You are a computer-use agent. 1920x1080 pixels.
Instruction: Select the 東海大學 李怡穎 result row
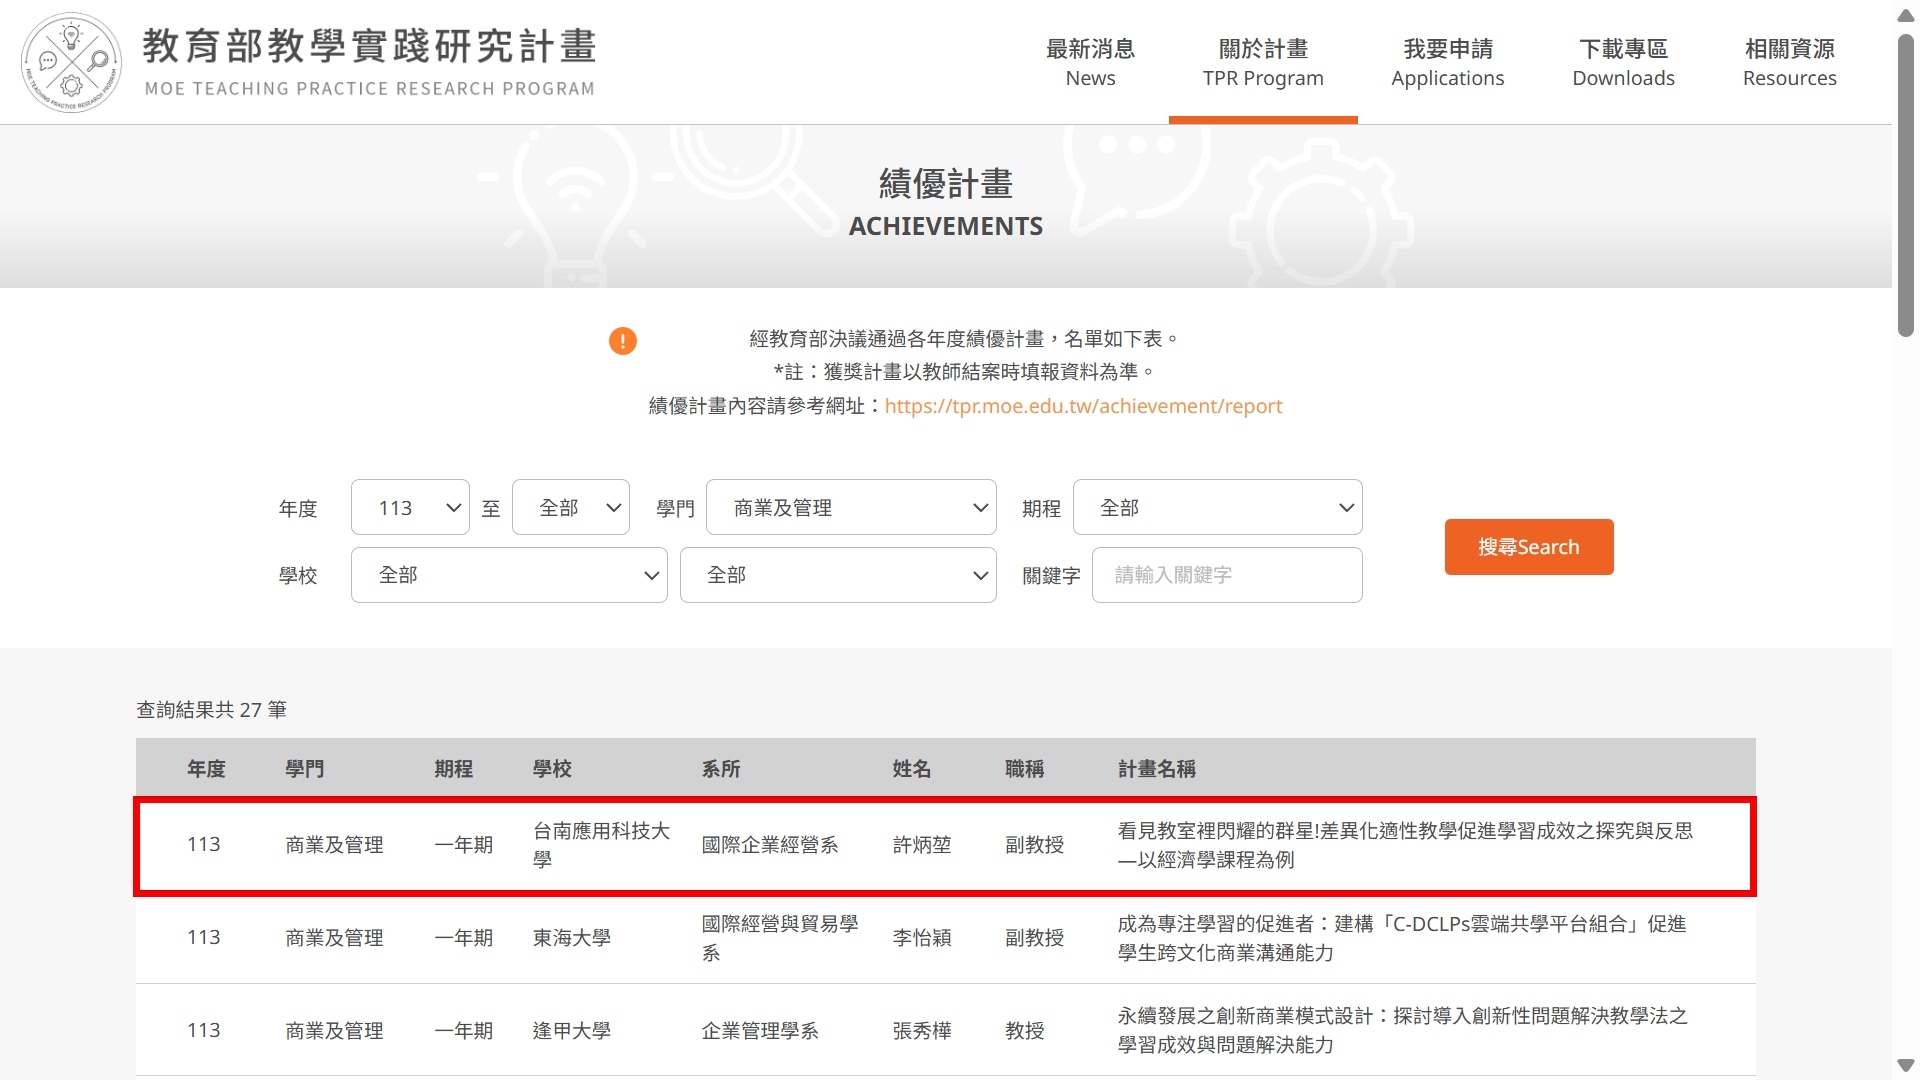pyautogui.click(x=945, y=938)
